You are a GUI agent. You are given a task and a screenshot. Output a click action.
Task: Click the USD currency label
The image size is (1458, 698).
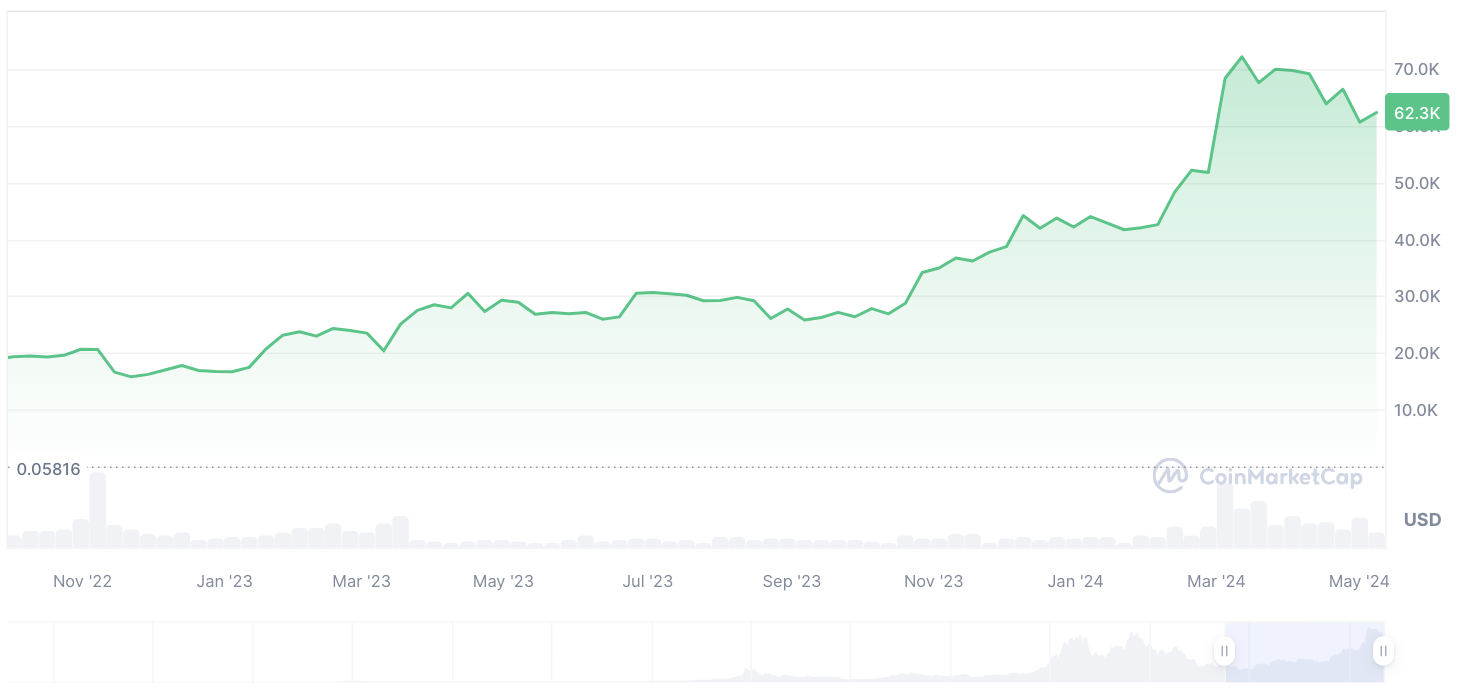[x=1422, y=520]
